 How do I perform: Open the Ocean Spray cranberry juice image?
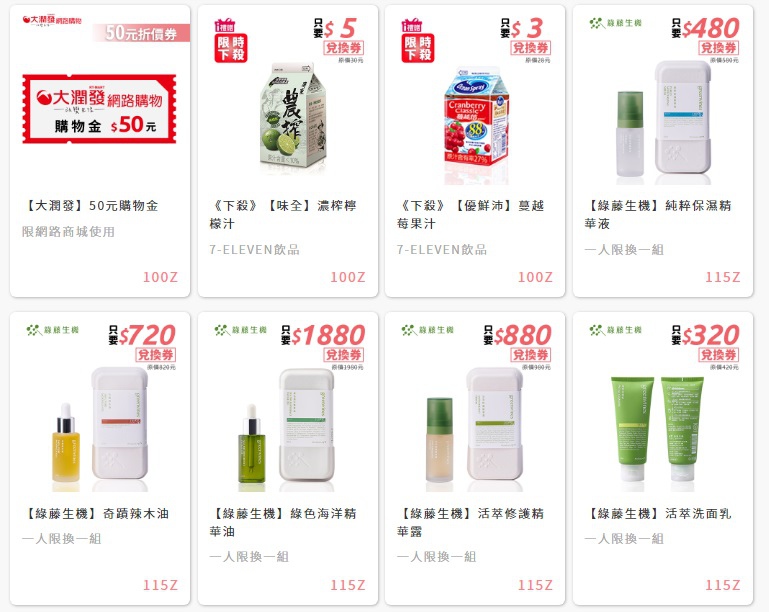476,124
